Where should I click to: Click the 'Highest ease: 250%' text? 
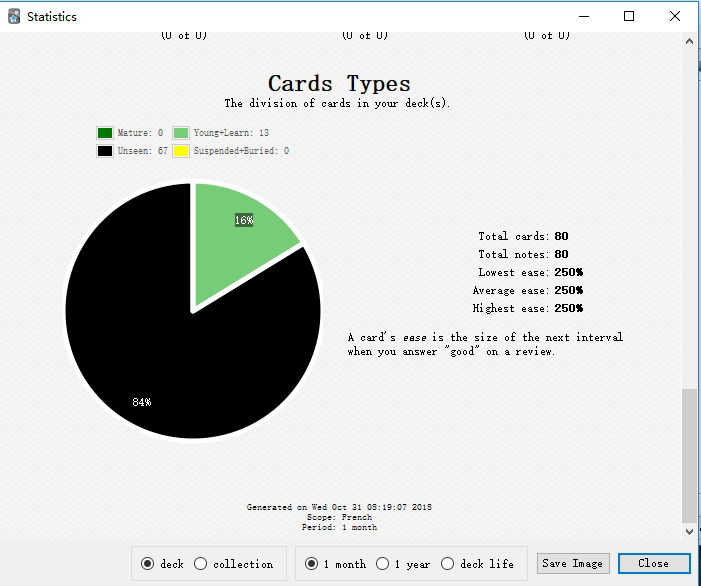(x=528, y=308)
